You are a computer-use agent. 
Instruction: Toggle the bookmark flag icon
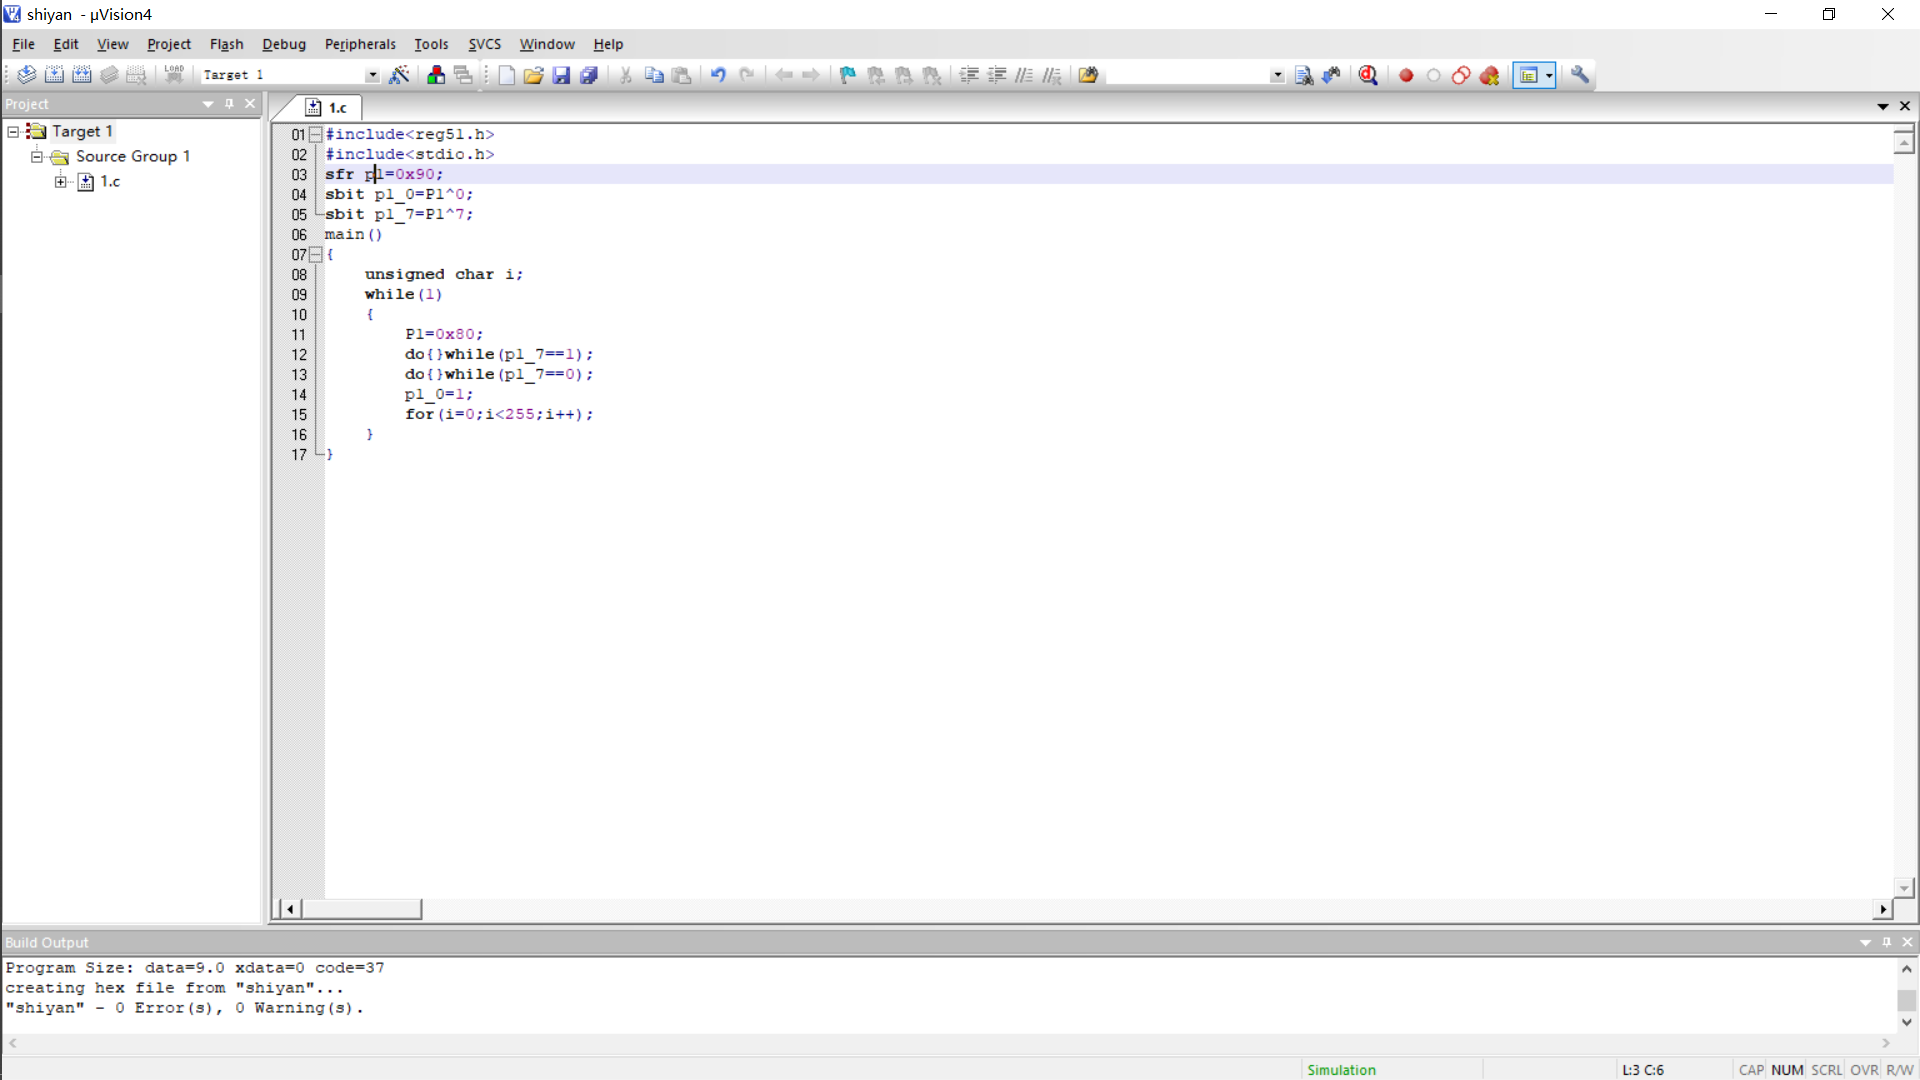847,75
